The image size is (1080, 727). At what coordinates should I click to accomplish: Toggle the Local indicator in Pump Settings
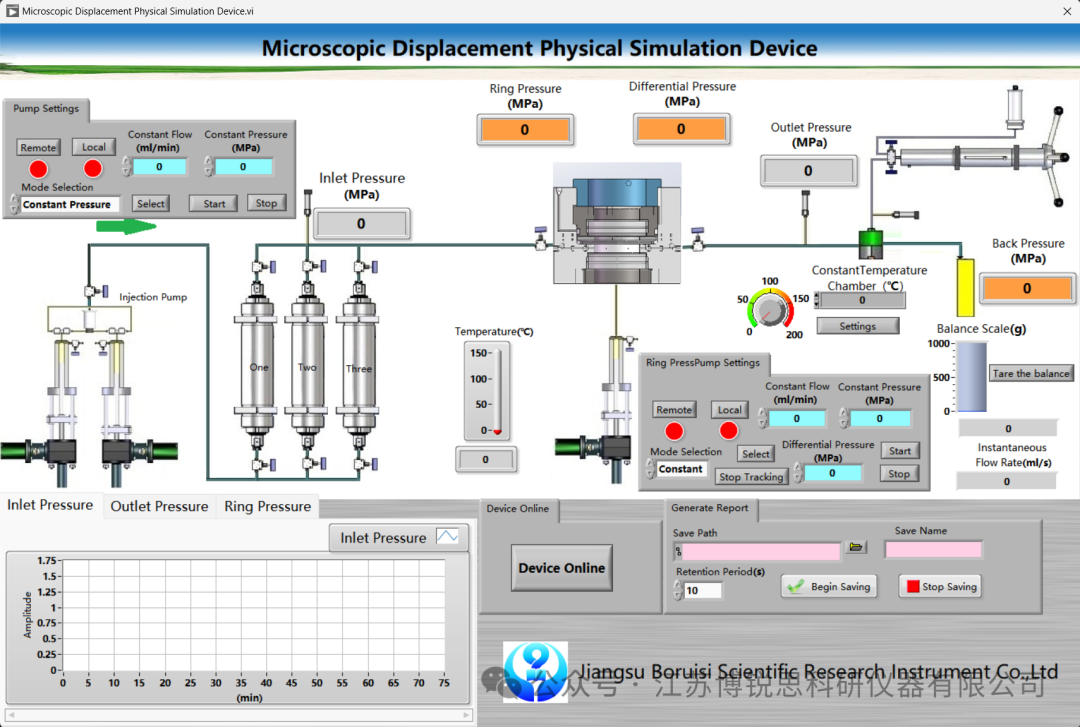click(x=93, y=168)
